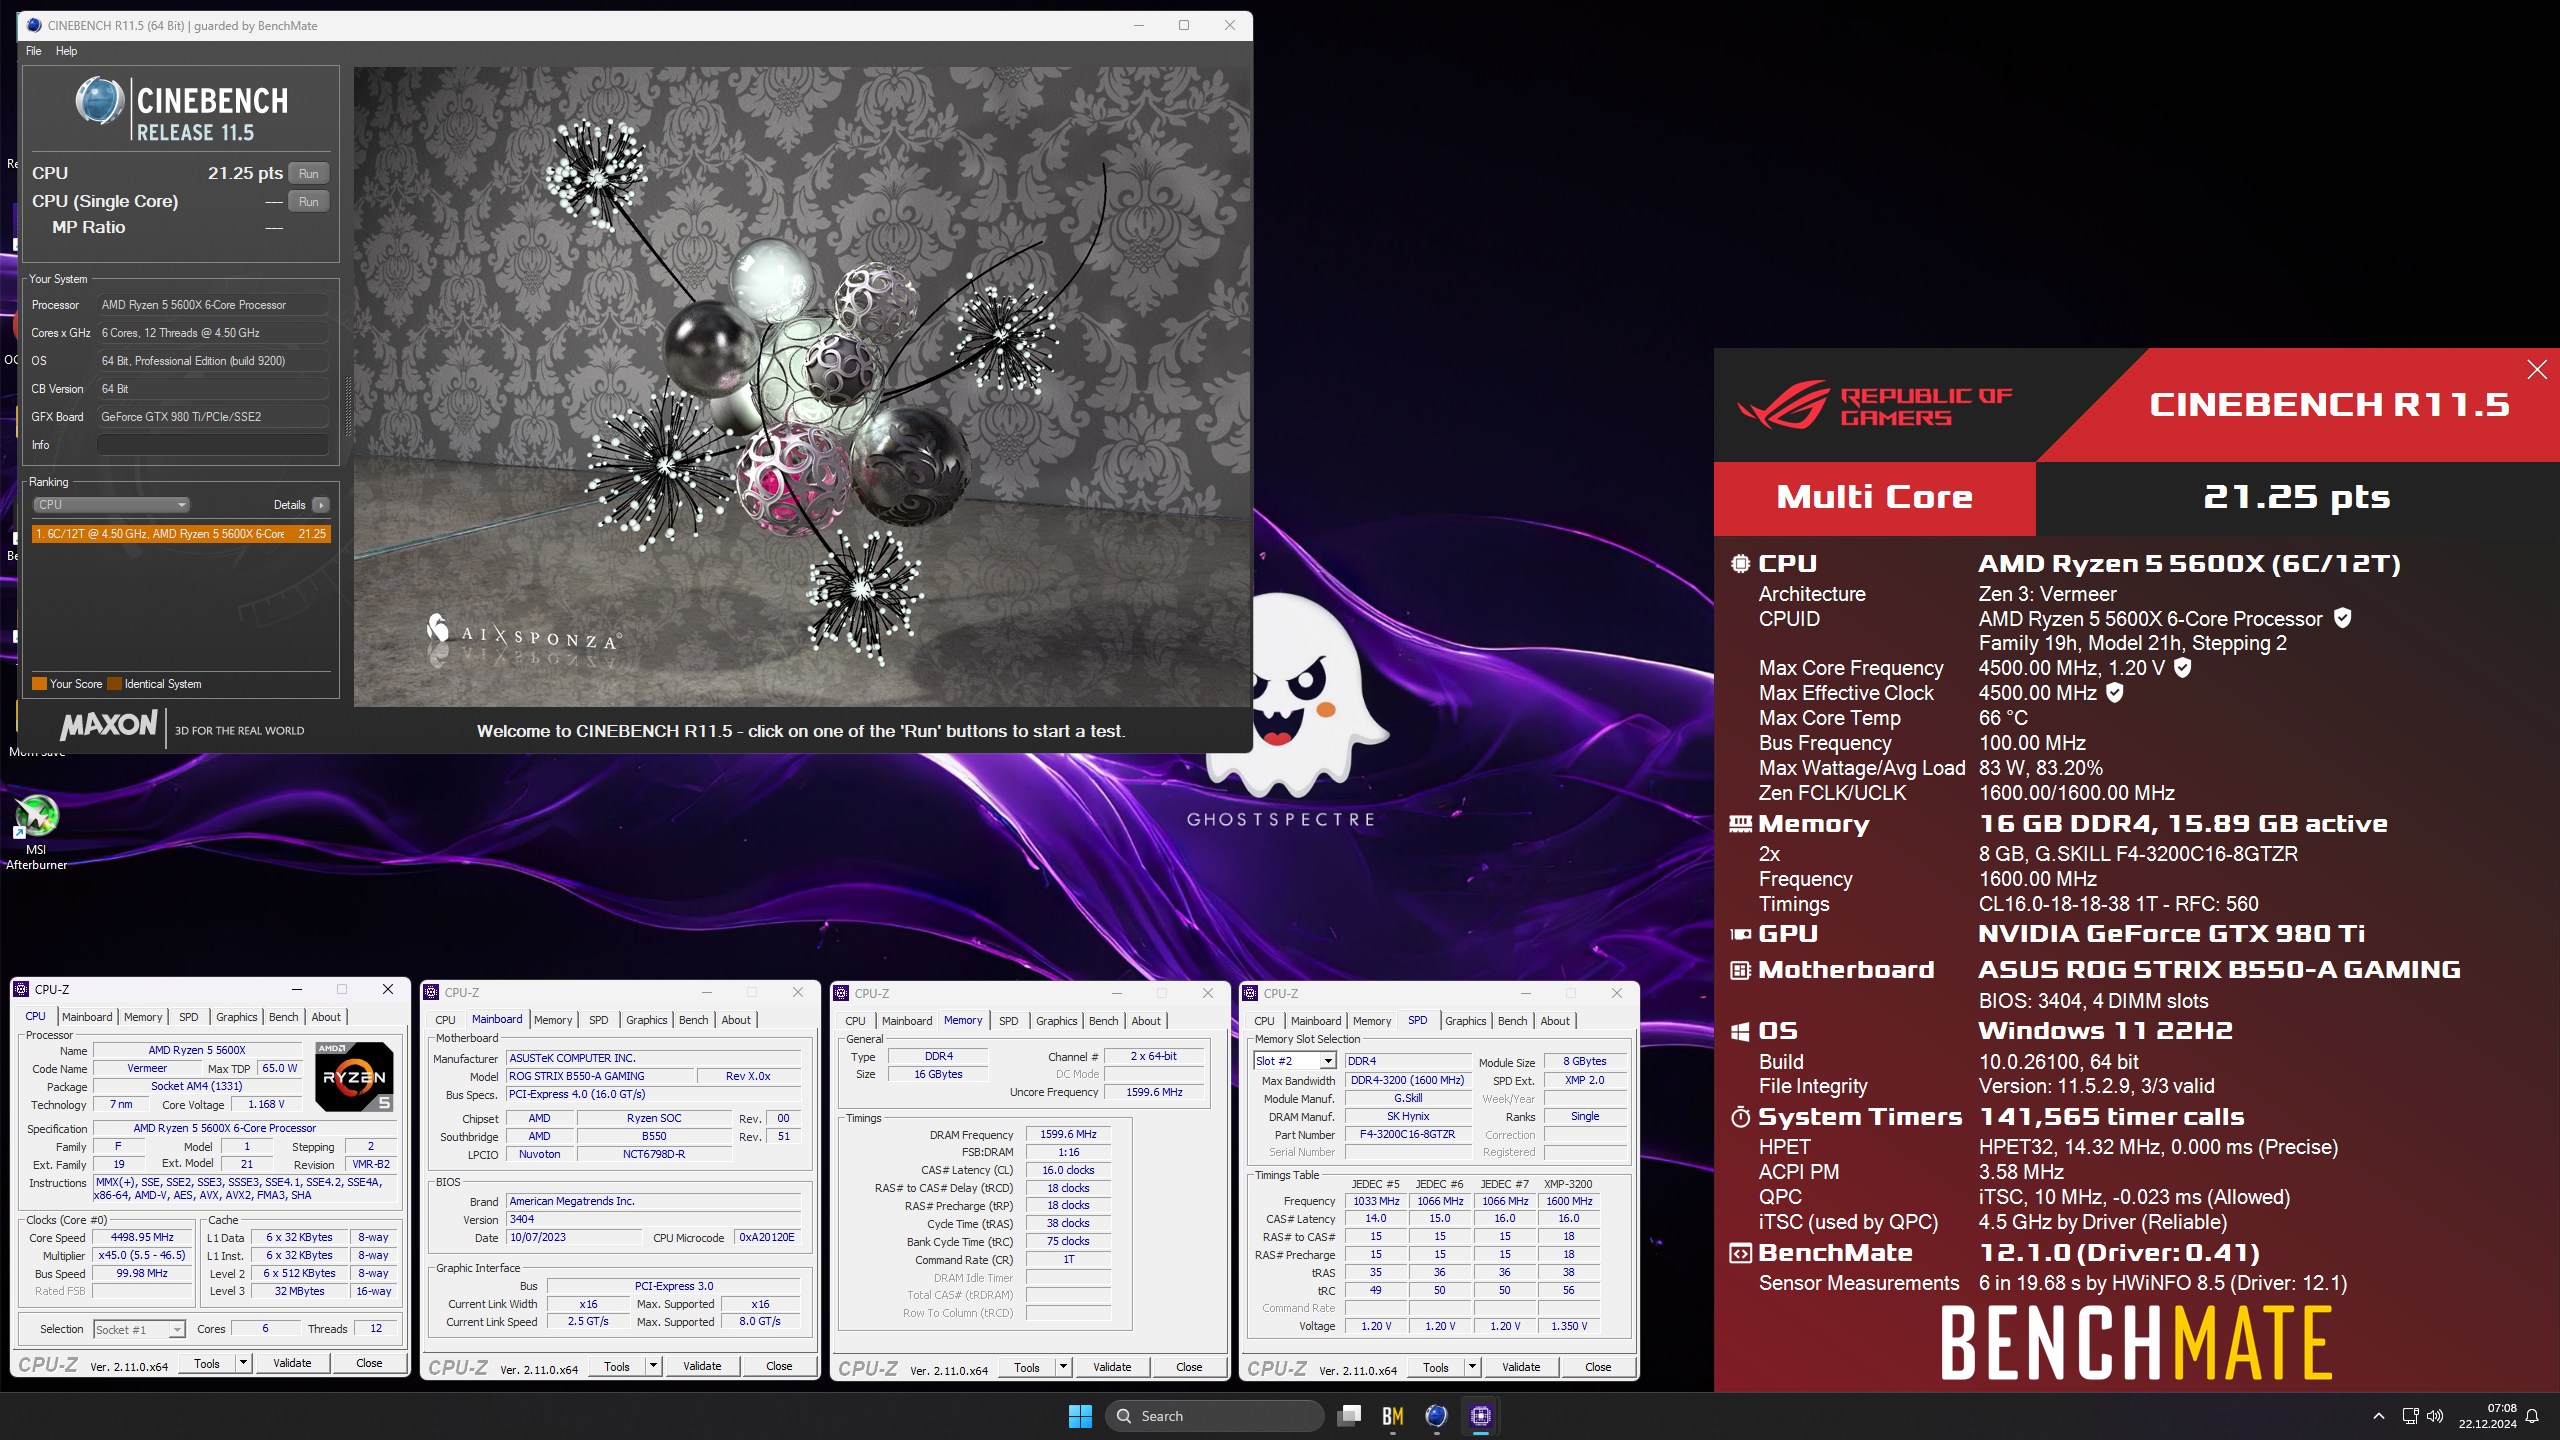2560x1440 pixels.
Task: Open the Cinebench File menu
Action: pyautogui.click(x=33, y=51)
